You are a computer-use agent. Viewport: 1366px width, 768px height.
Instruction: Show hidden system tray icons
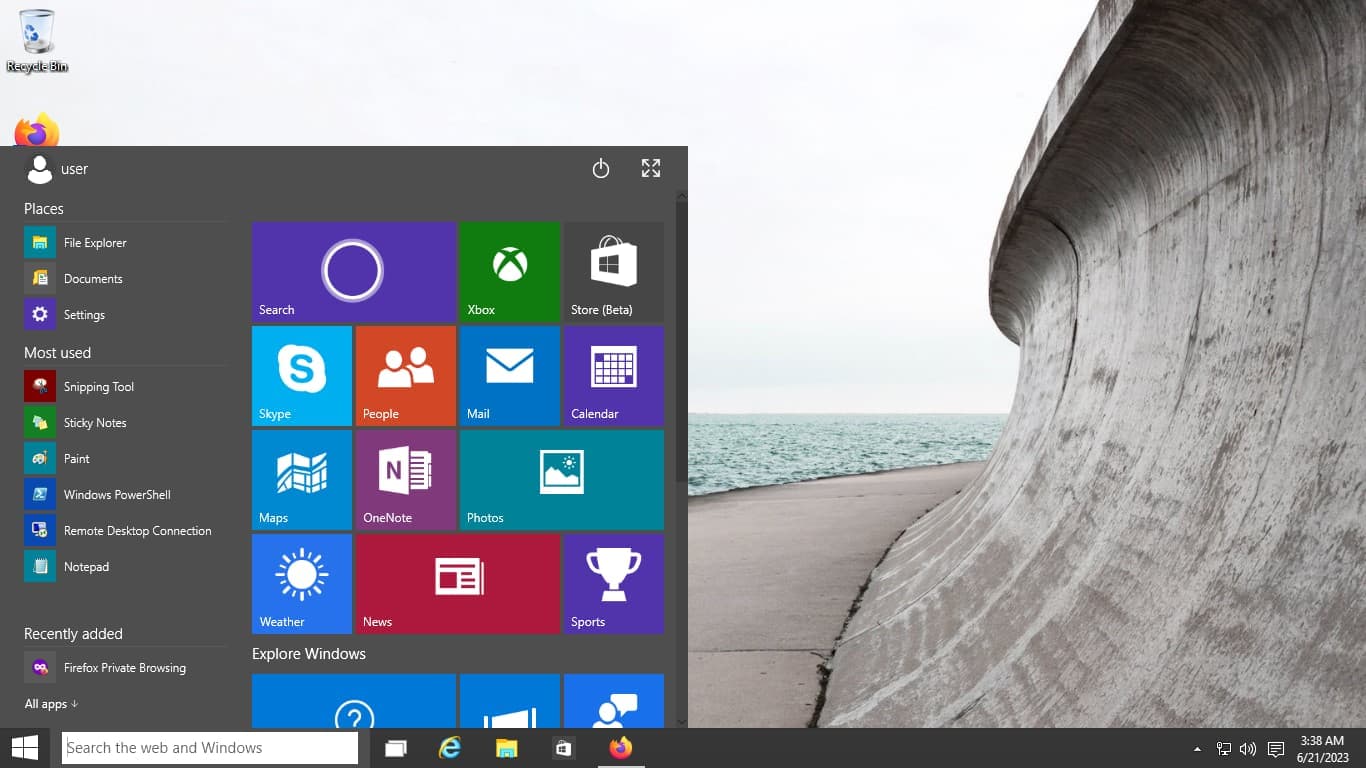click(x=1197, y=749)
